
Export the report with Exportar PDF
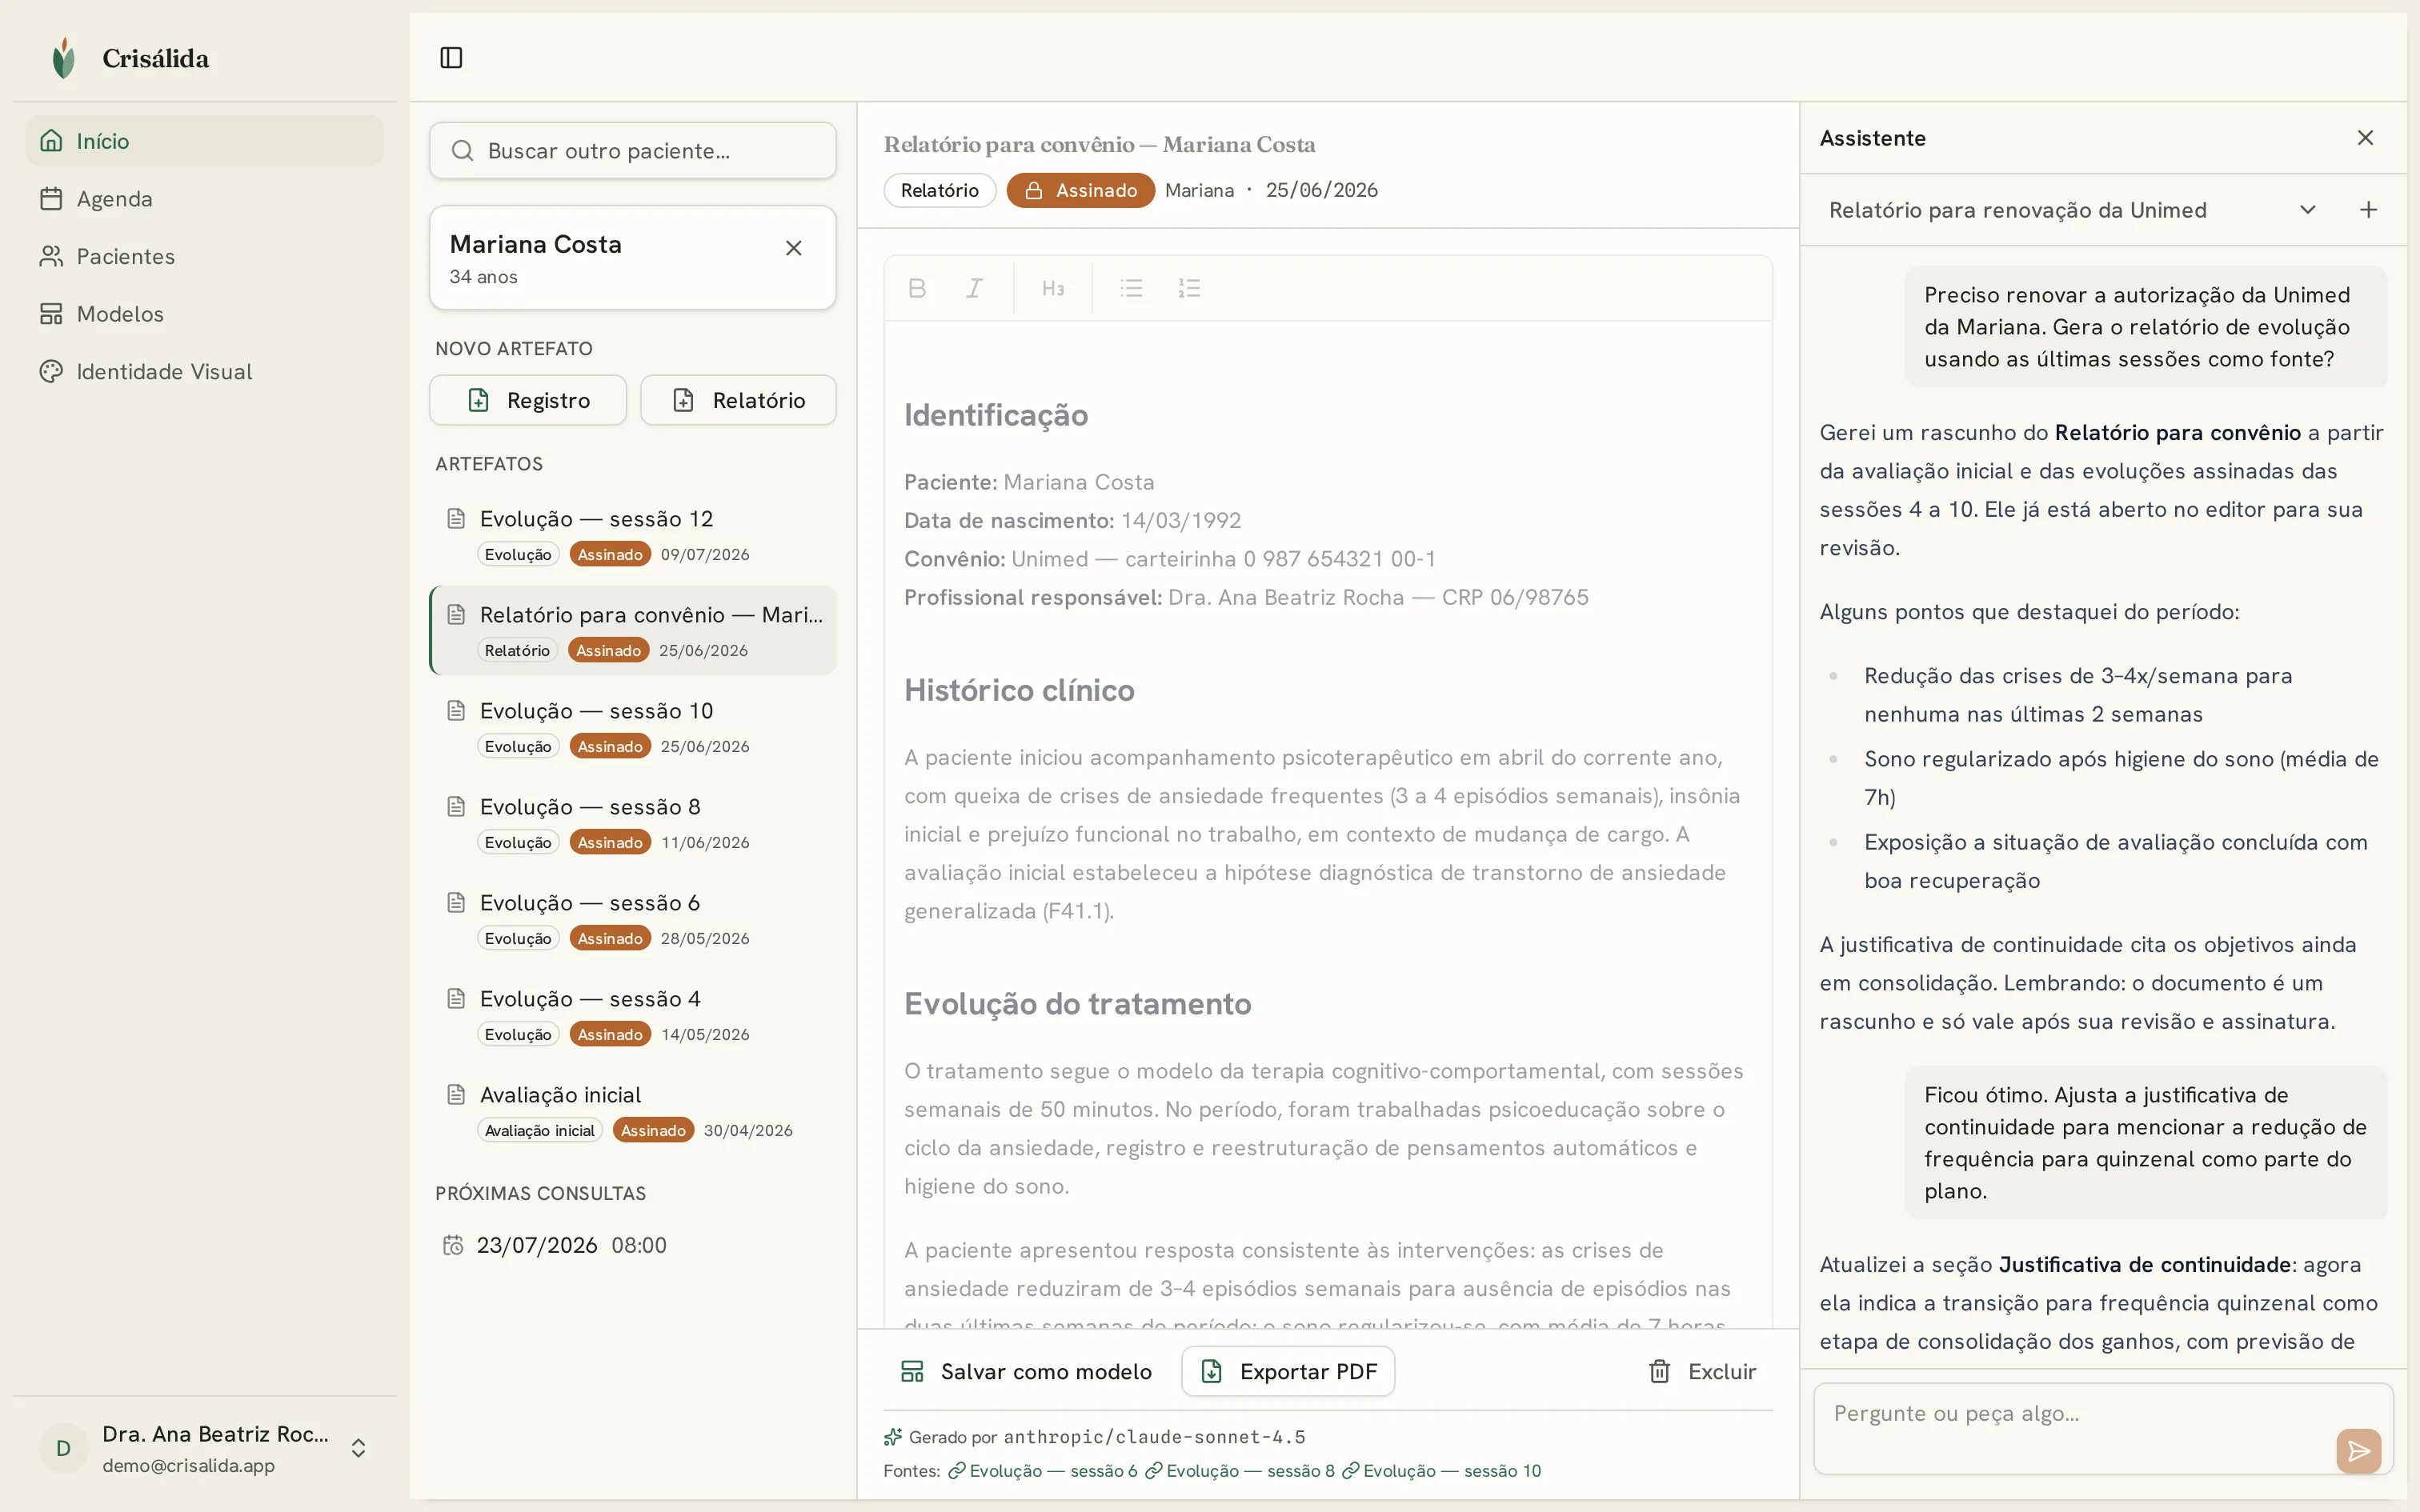pyautogui.click(x=1288, y=1371)
